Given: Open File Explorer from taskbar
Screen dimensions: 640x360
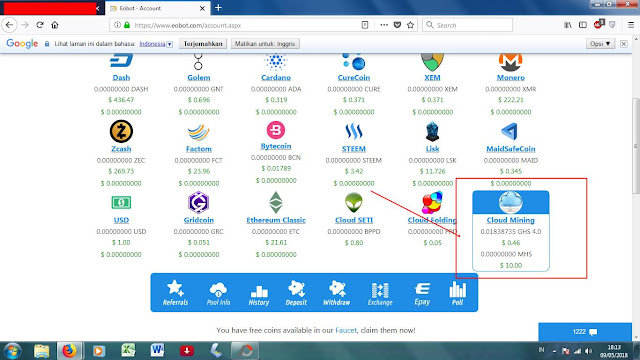Looking at the screenshot, I should [41, 351].
